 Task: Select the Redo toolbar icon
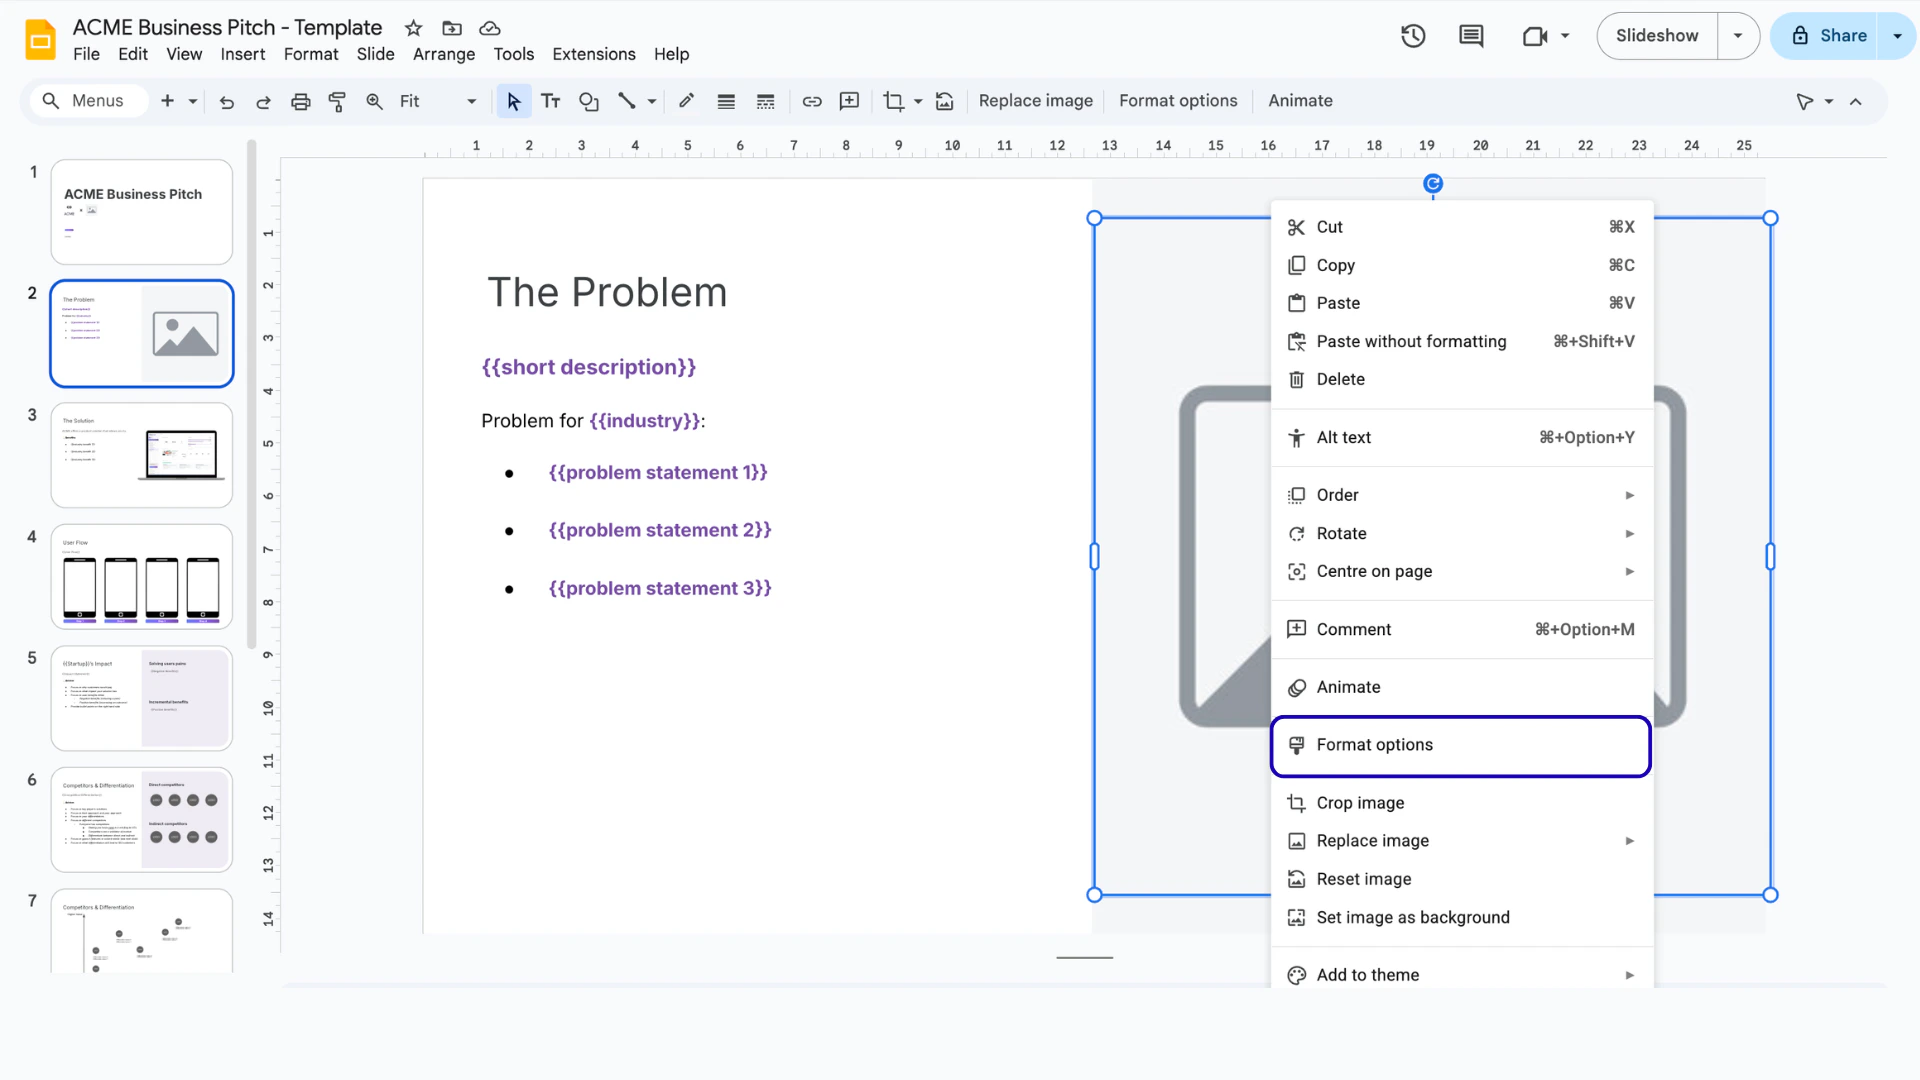tap(263, 101)
